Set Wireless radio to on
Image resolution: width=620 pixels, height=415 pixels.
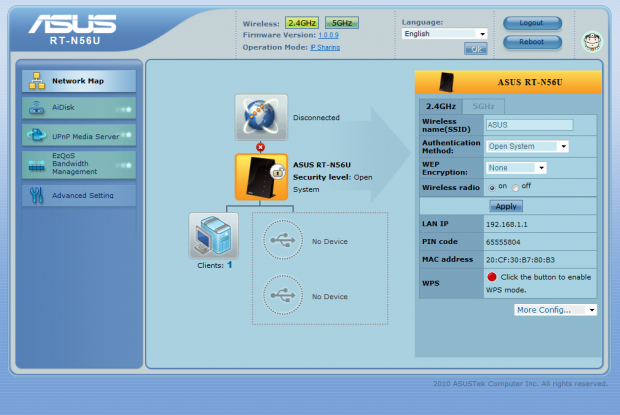point(492,188)
